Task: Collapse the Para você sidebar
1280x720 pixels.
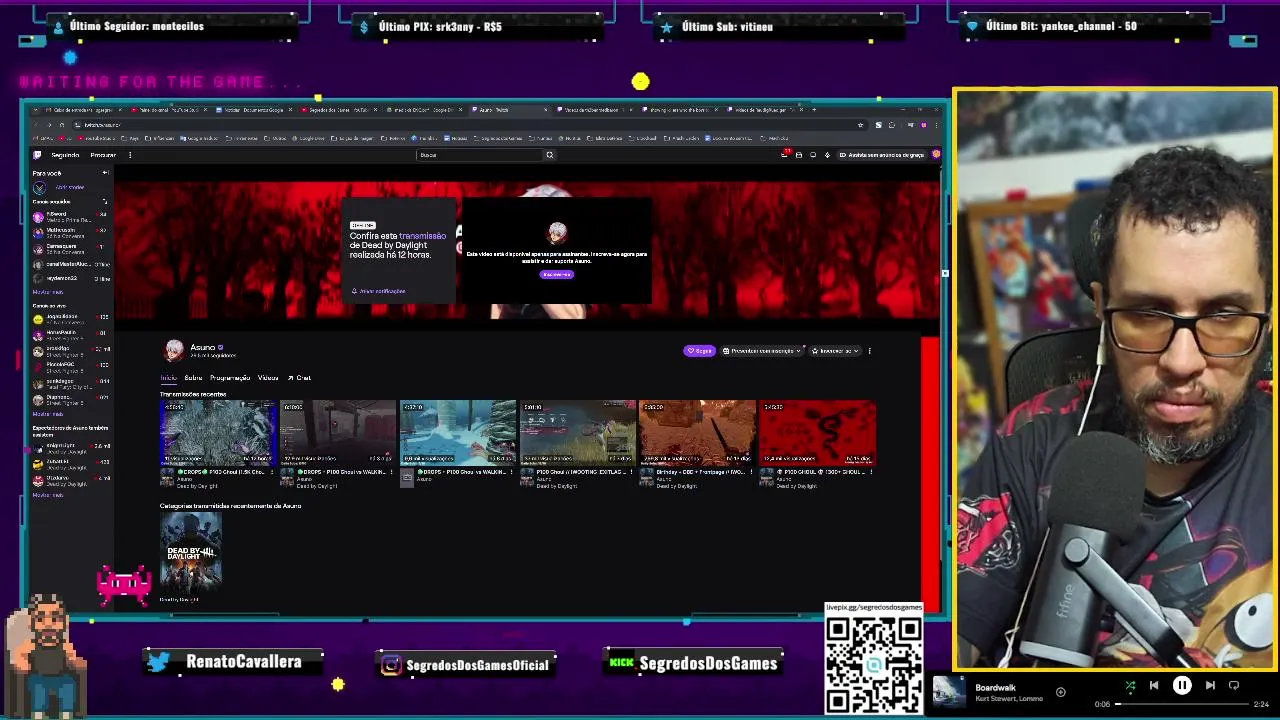Action: [x=105, y=173]
